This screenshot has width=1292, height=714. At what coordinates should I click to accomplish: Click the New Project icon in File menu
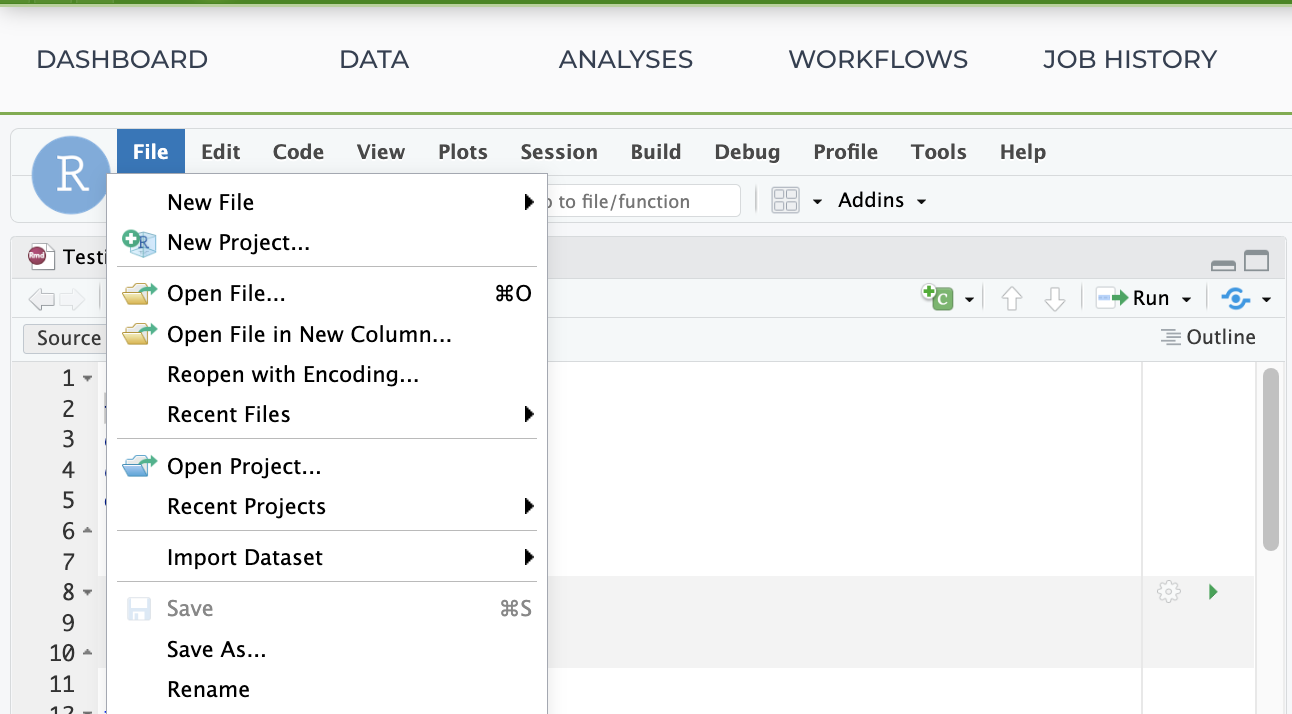pyautogui.click(x=138, y=242)
